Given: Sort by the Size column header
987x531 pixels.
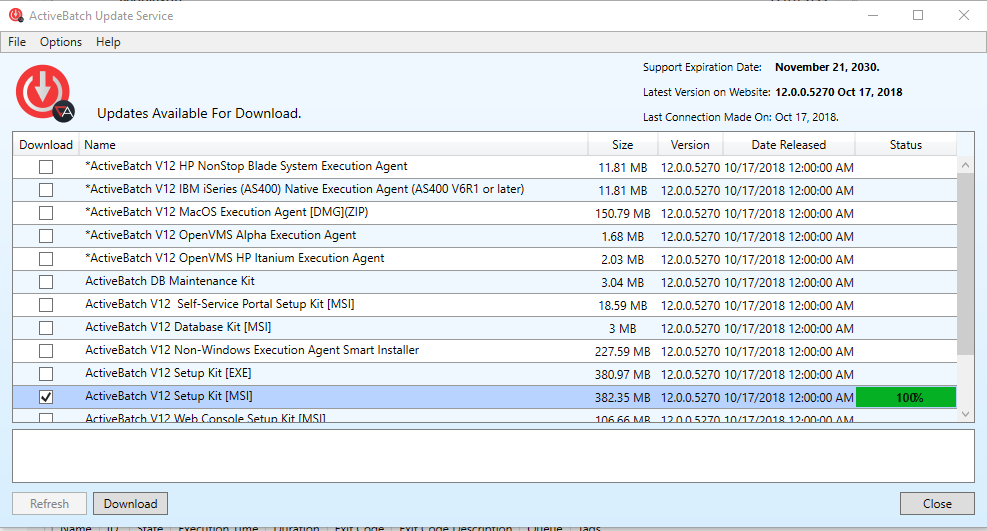Looking at the screenshot, I should click(x=623, y=145).
